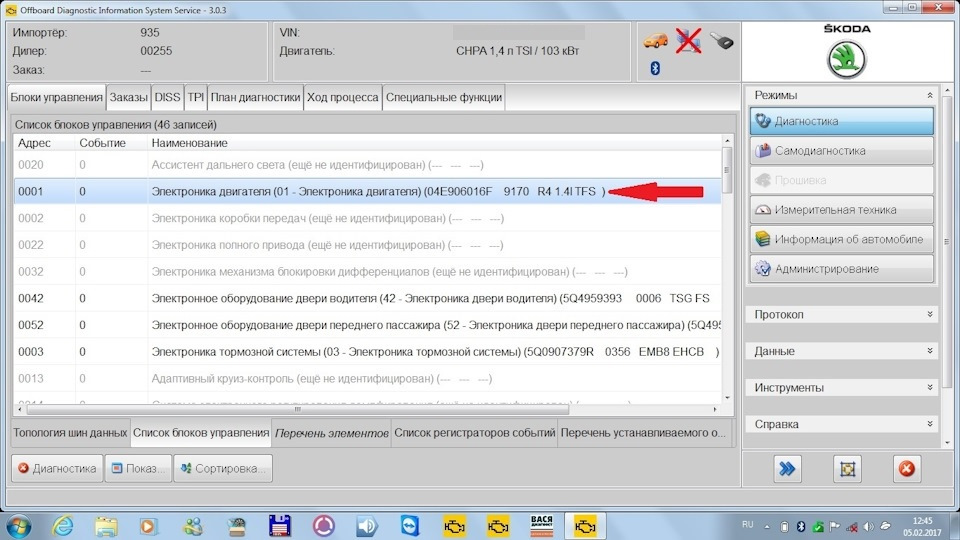Screen dimensions: 960x540
Task: Click the crossed-out network connection icon
Action: coord(689,41)
